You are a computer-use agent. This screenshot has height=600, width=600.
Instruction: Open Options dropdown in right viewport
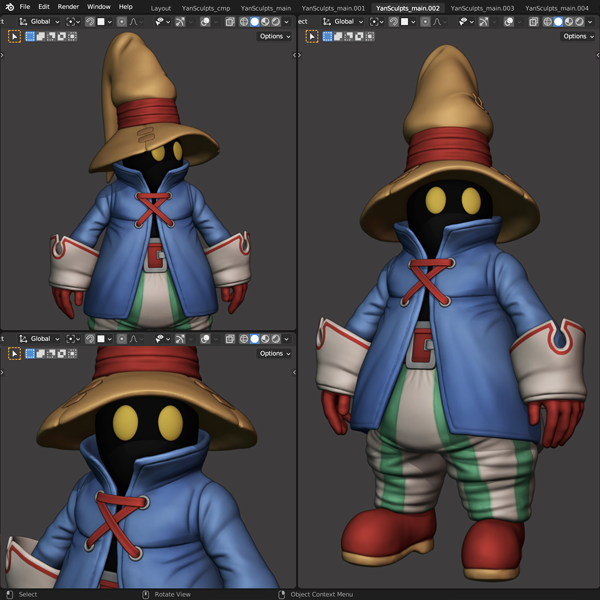pyautogui.click(x=578, y=36)
